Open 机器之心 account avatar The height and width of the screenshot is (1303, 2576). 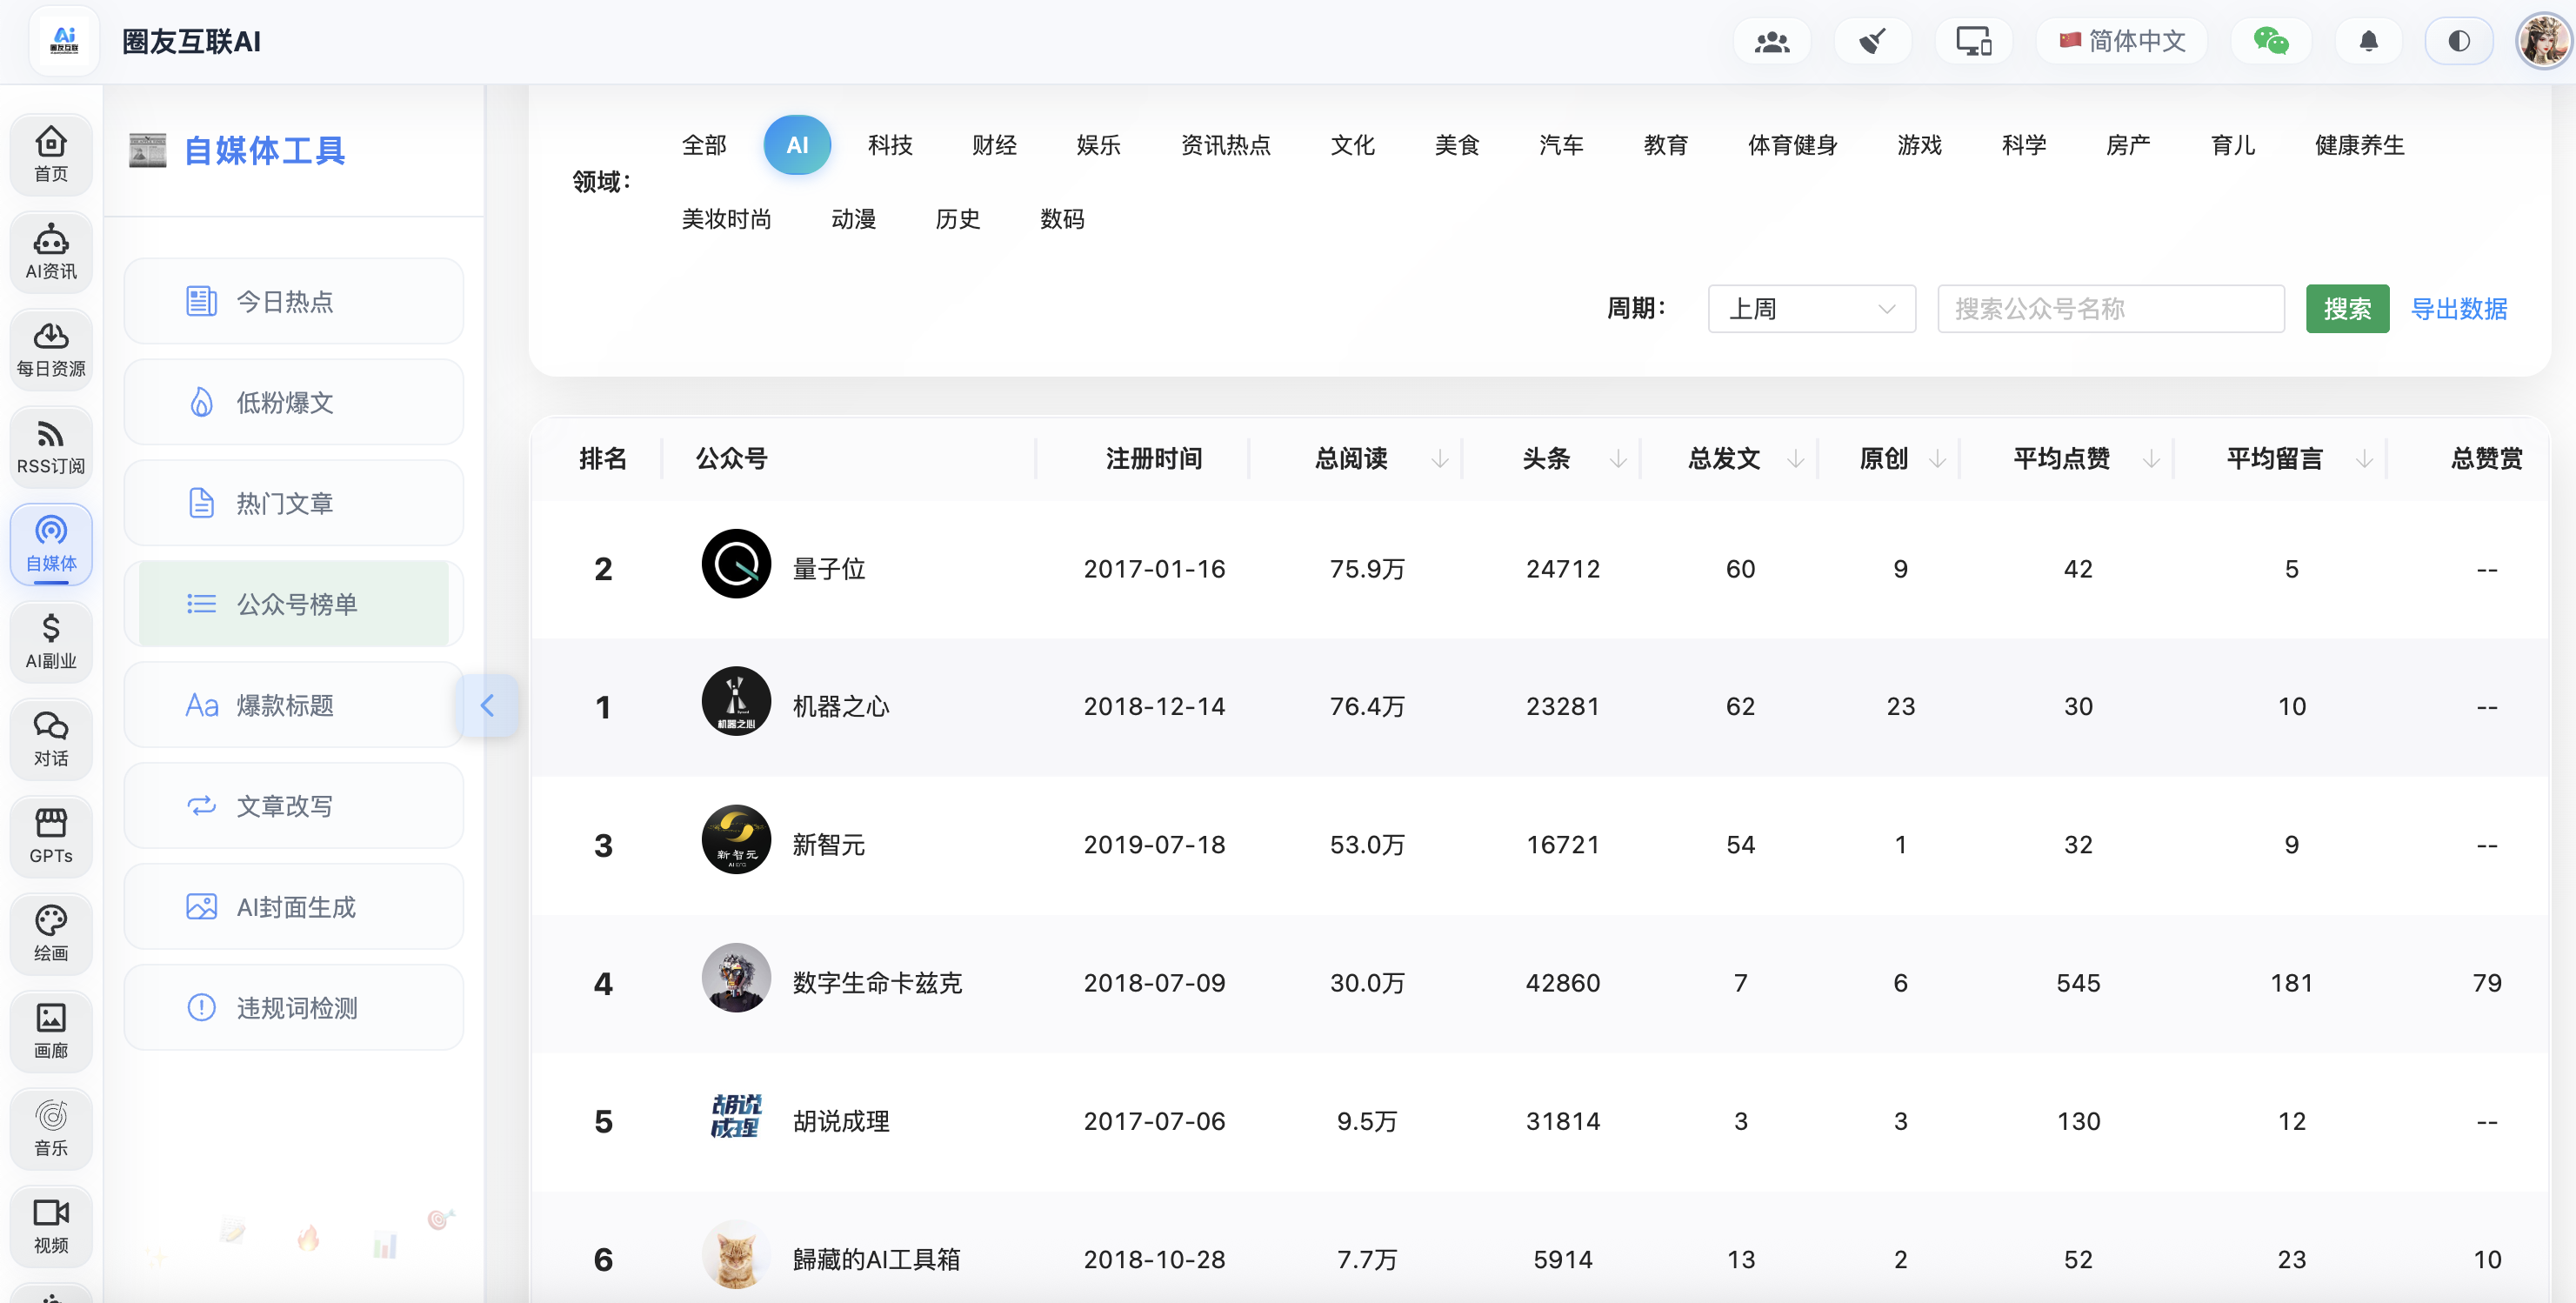click(736, 702)
